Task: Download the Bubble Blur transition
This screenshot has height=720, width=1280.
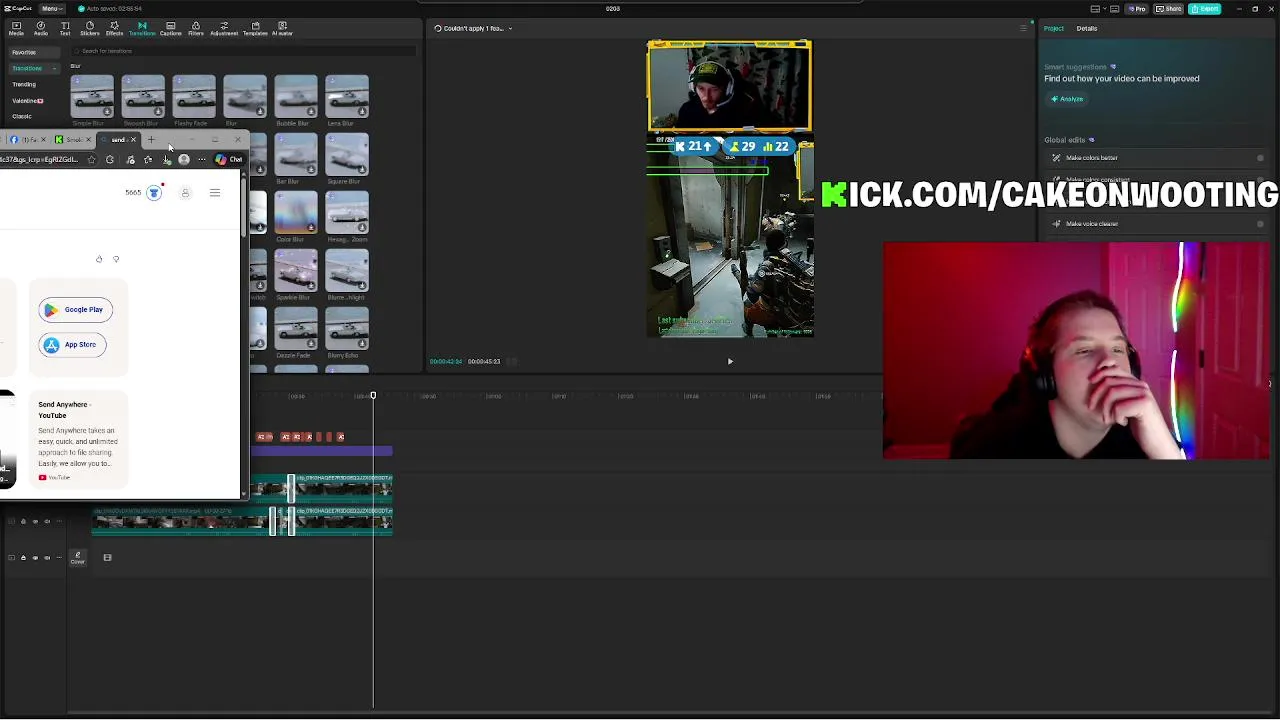Action: click(x=311, y=112)
